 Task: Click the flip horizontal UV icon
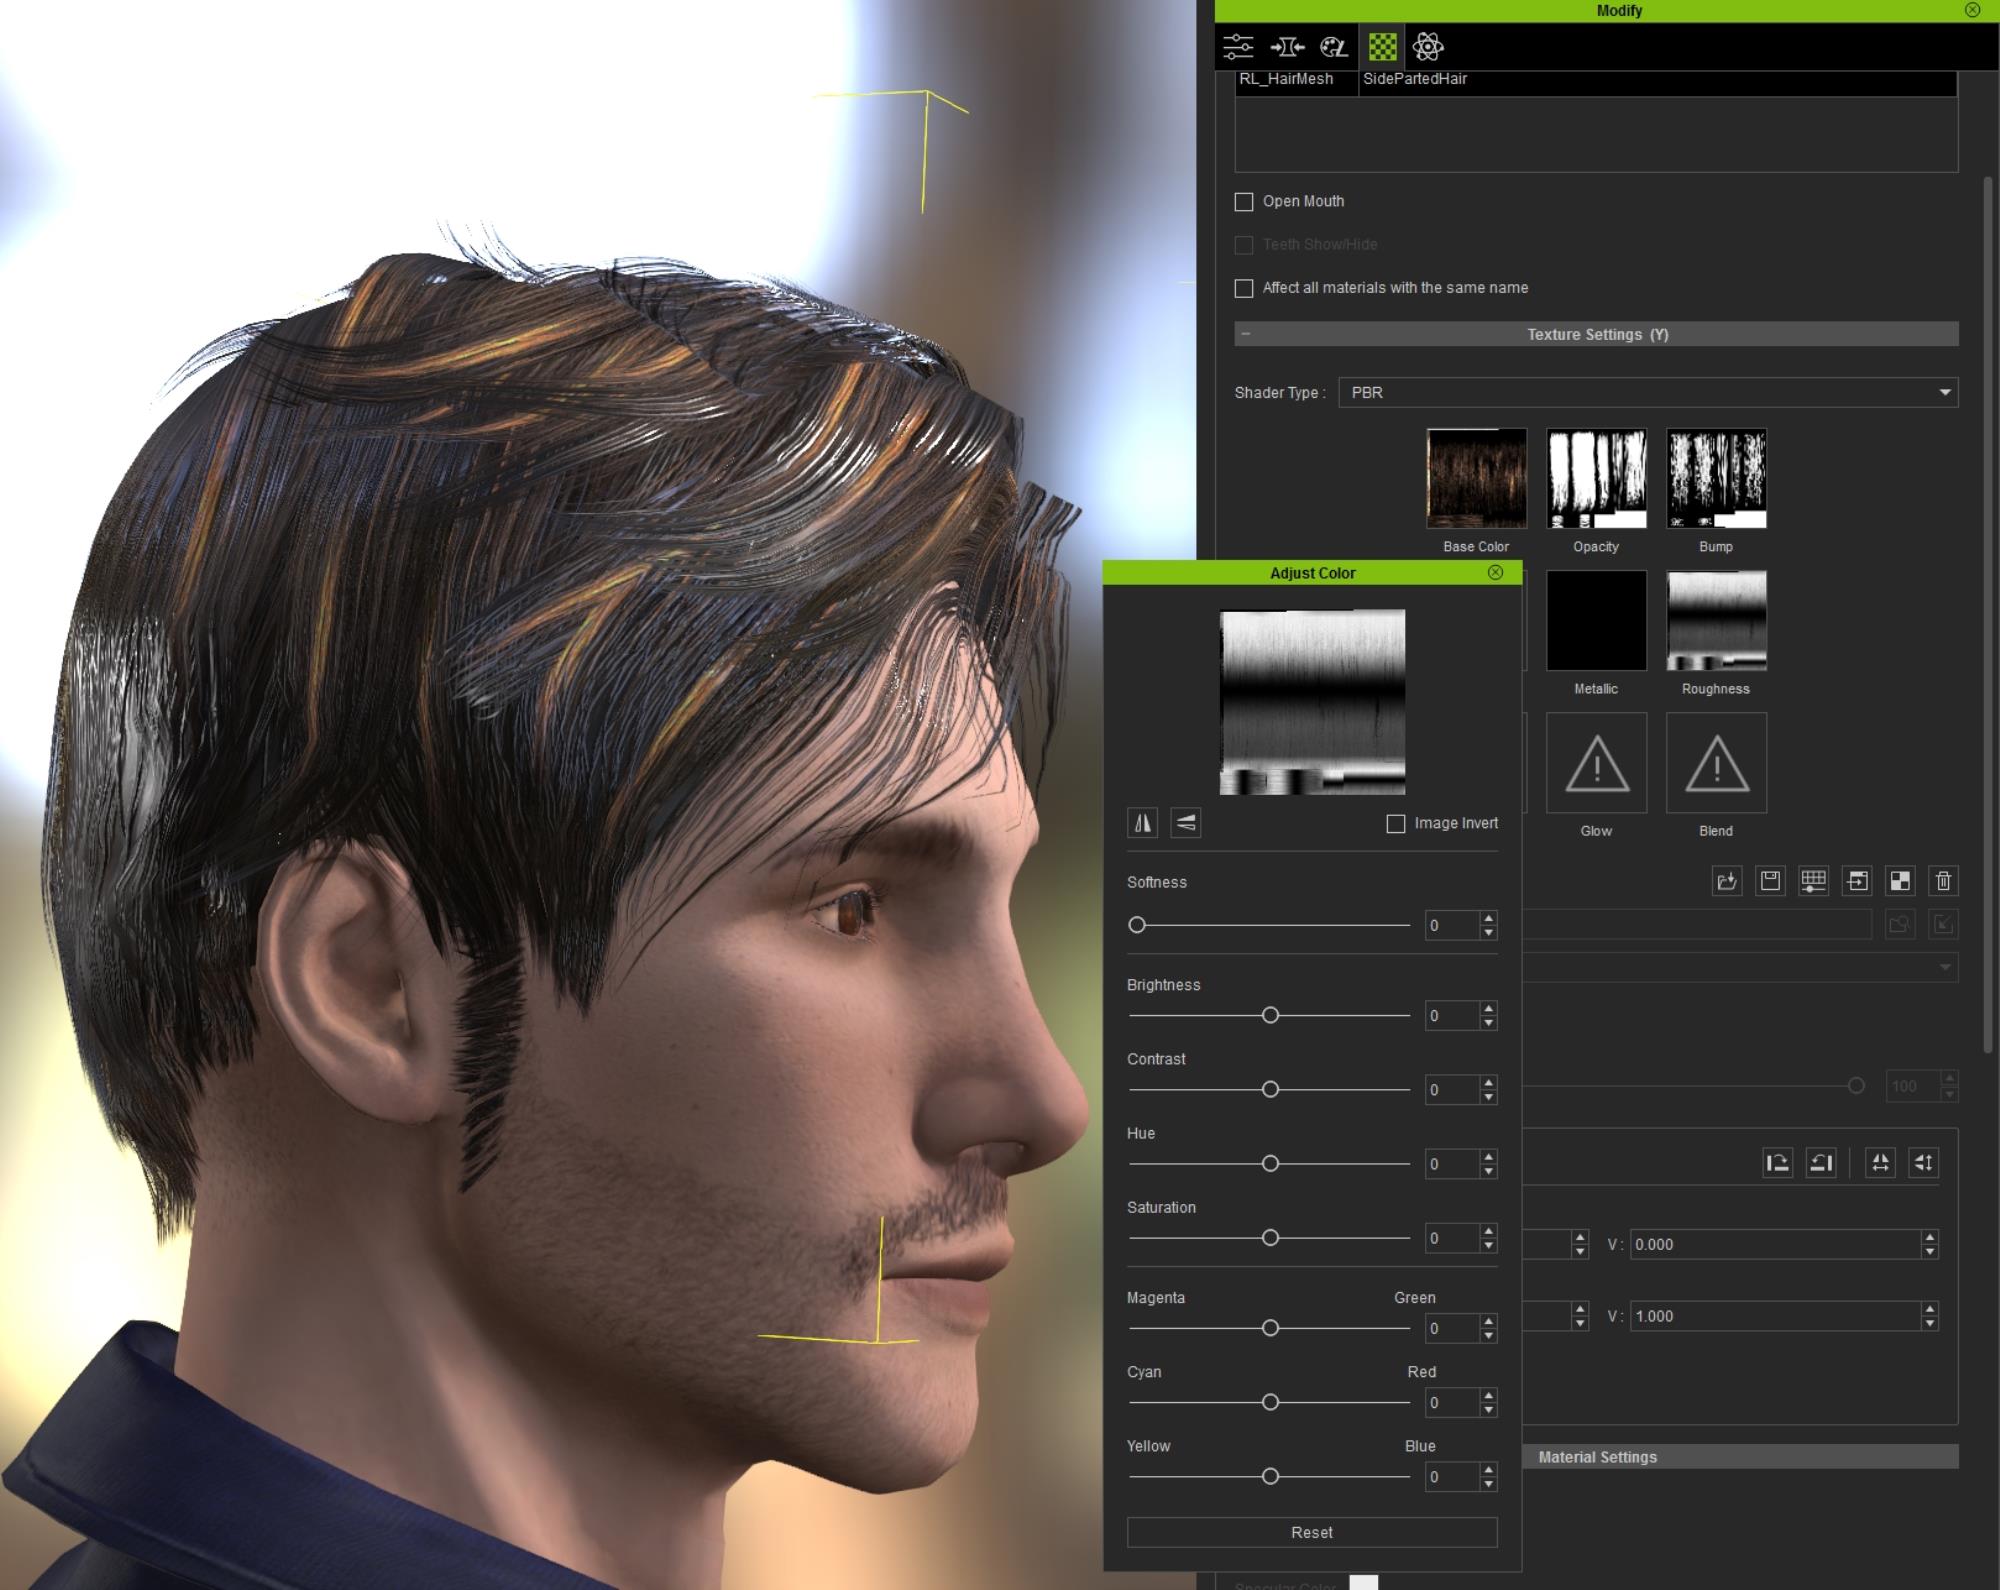(1880, 1163)
